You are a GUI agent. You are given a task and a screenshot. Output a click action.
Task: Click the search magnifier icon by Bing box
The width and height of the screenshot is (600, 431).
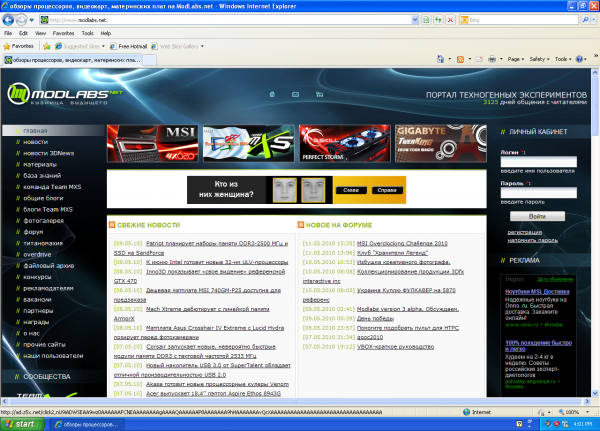click(x=585, y=20)
